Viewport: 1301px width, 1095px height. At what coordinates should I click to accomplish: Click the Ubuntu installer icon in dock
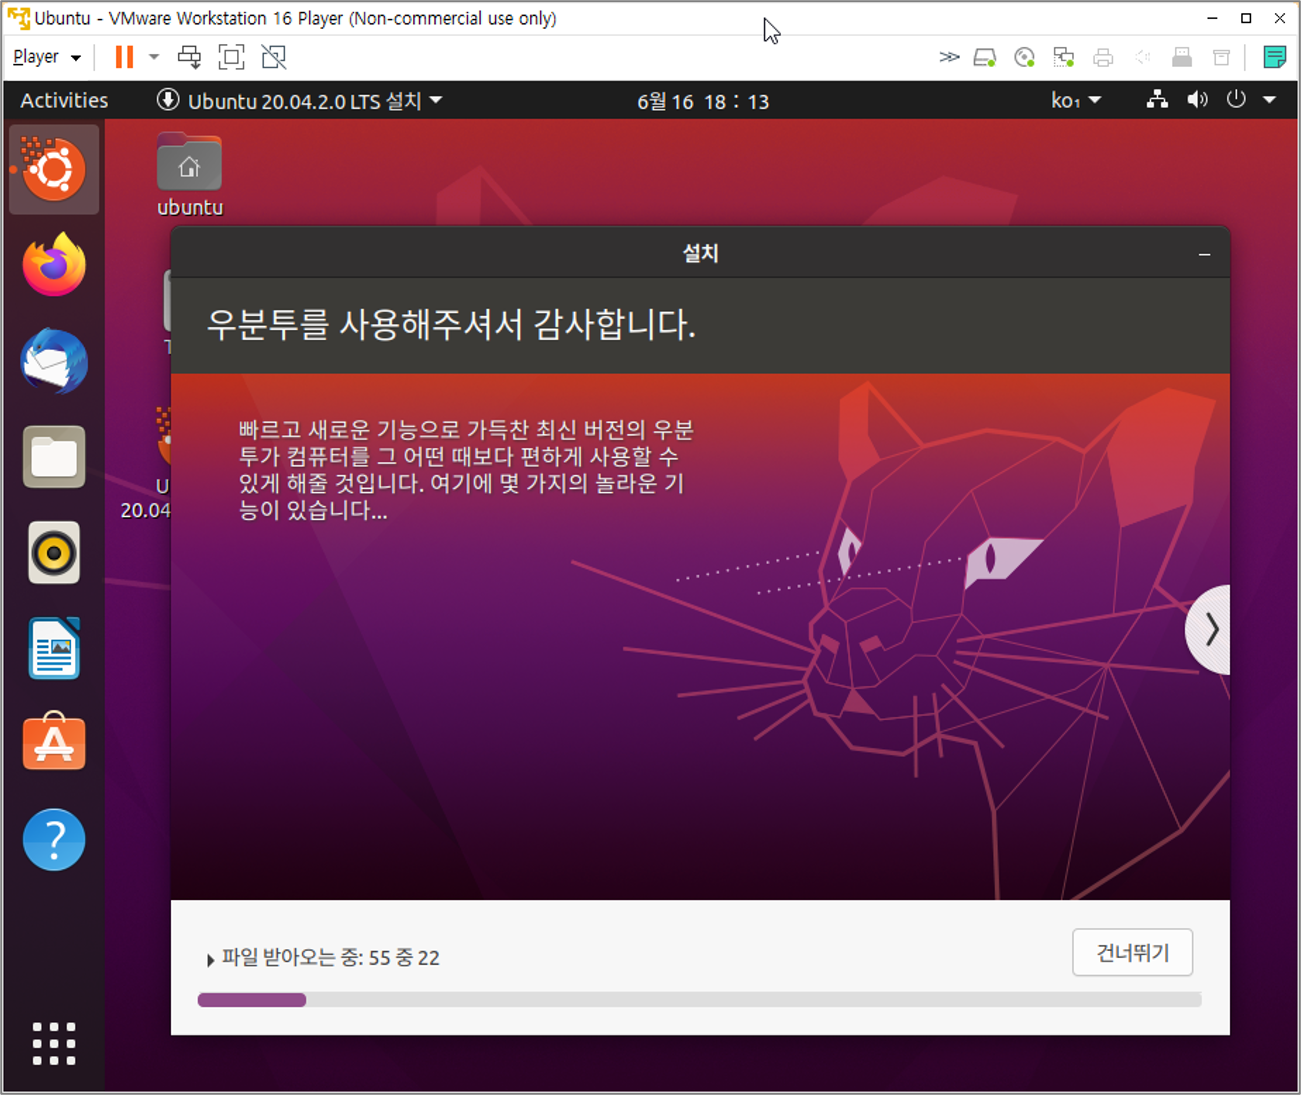(54, 169)
